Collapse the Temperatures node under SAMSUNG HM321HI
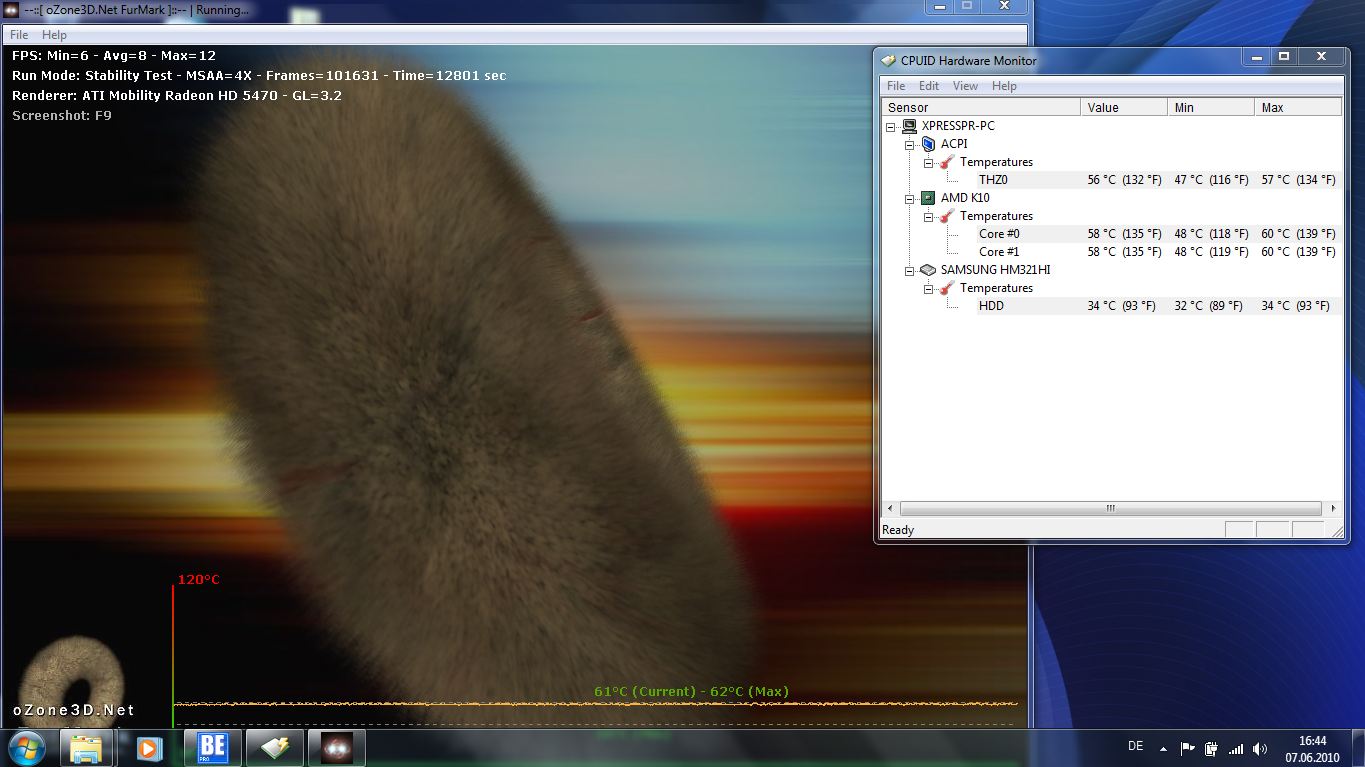1365x767 pixels. pyautogui.click(x=929, y=288)
